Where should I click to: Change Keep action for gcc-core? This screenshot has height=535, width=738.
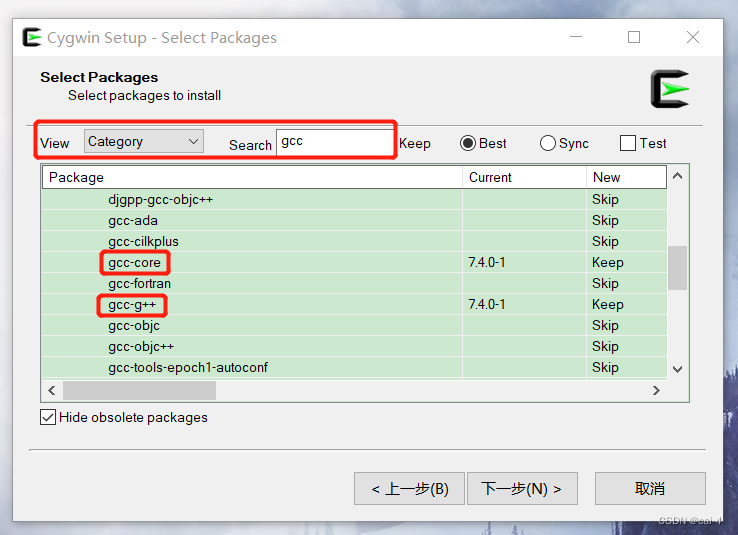pos(608,263)
